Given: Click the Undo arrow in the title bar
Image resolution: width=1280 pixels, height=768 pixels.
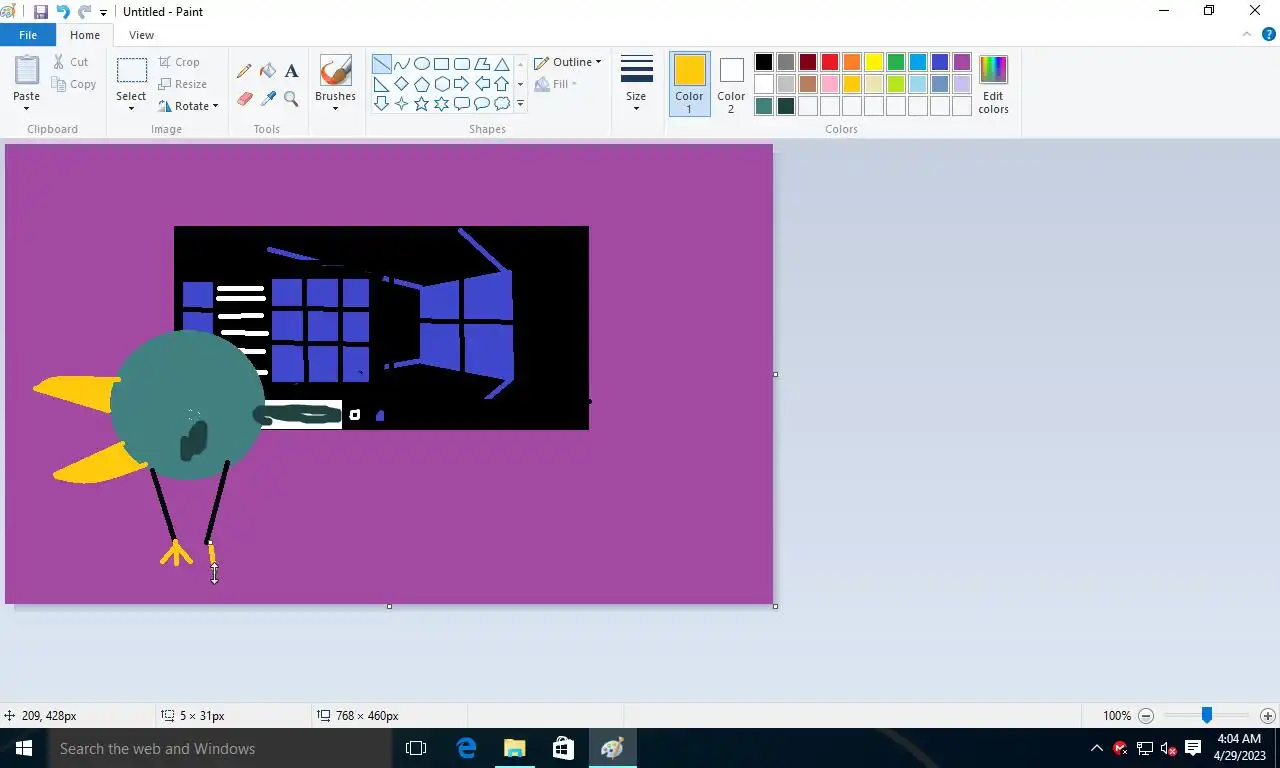Looking at the screenshot, I should (63, 12).
